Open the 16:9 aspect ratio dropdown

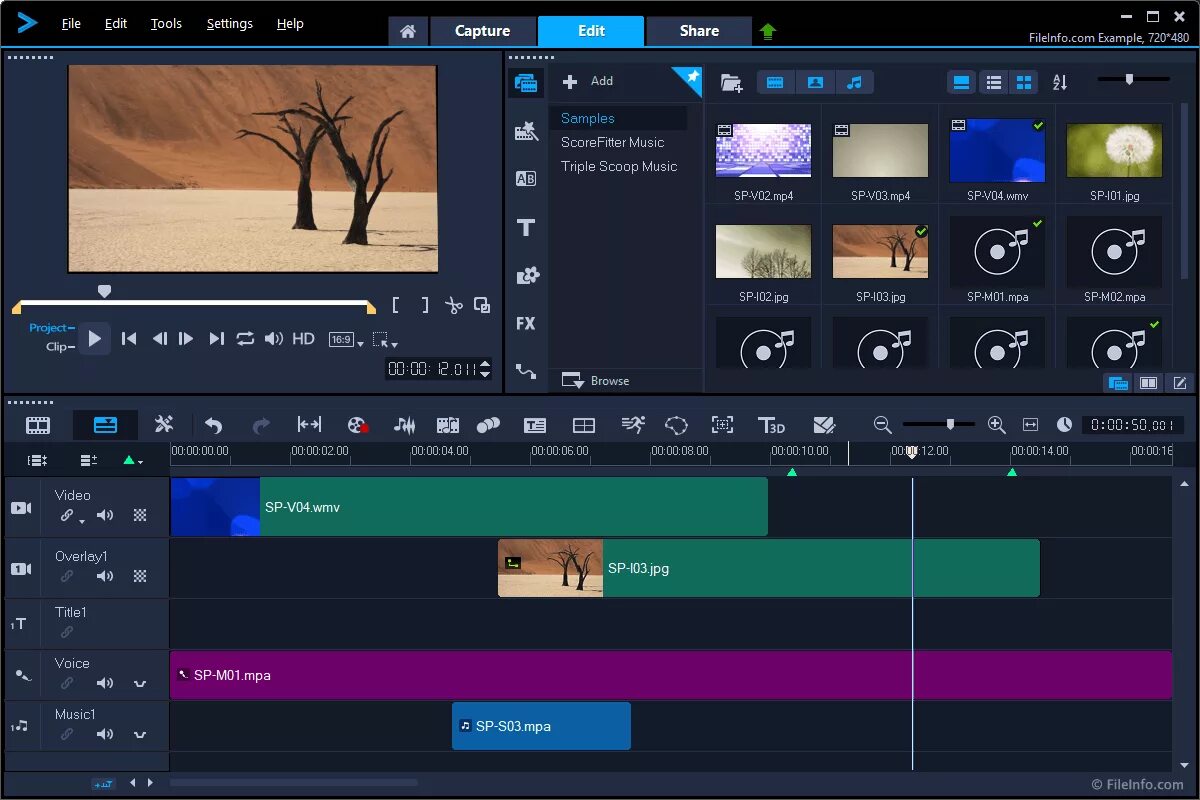point(345,340)
